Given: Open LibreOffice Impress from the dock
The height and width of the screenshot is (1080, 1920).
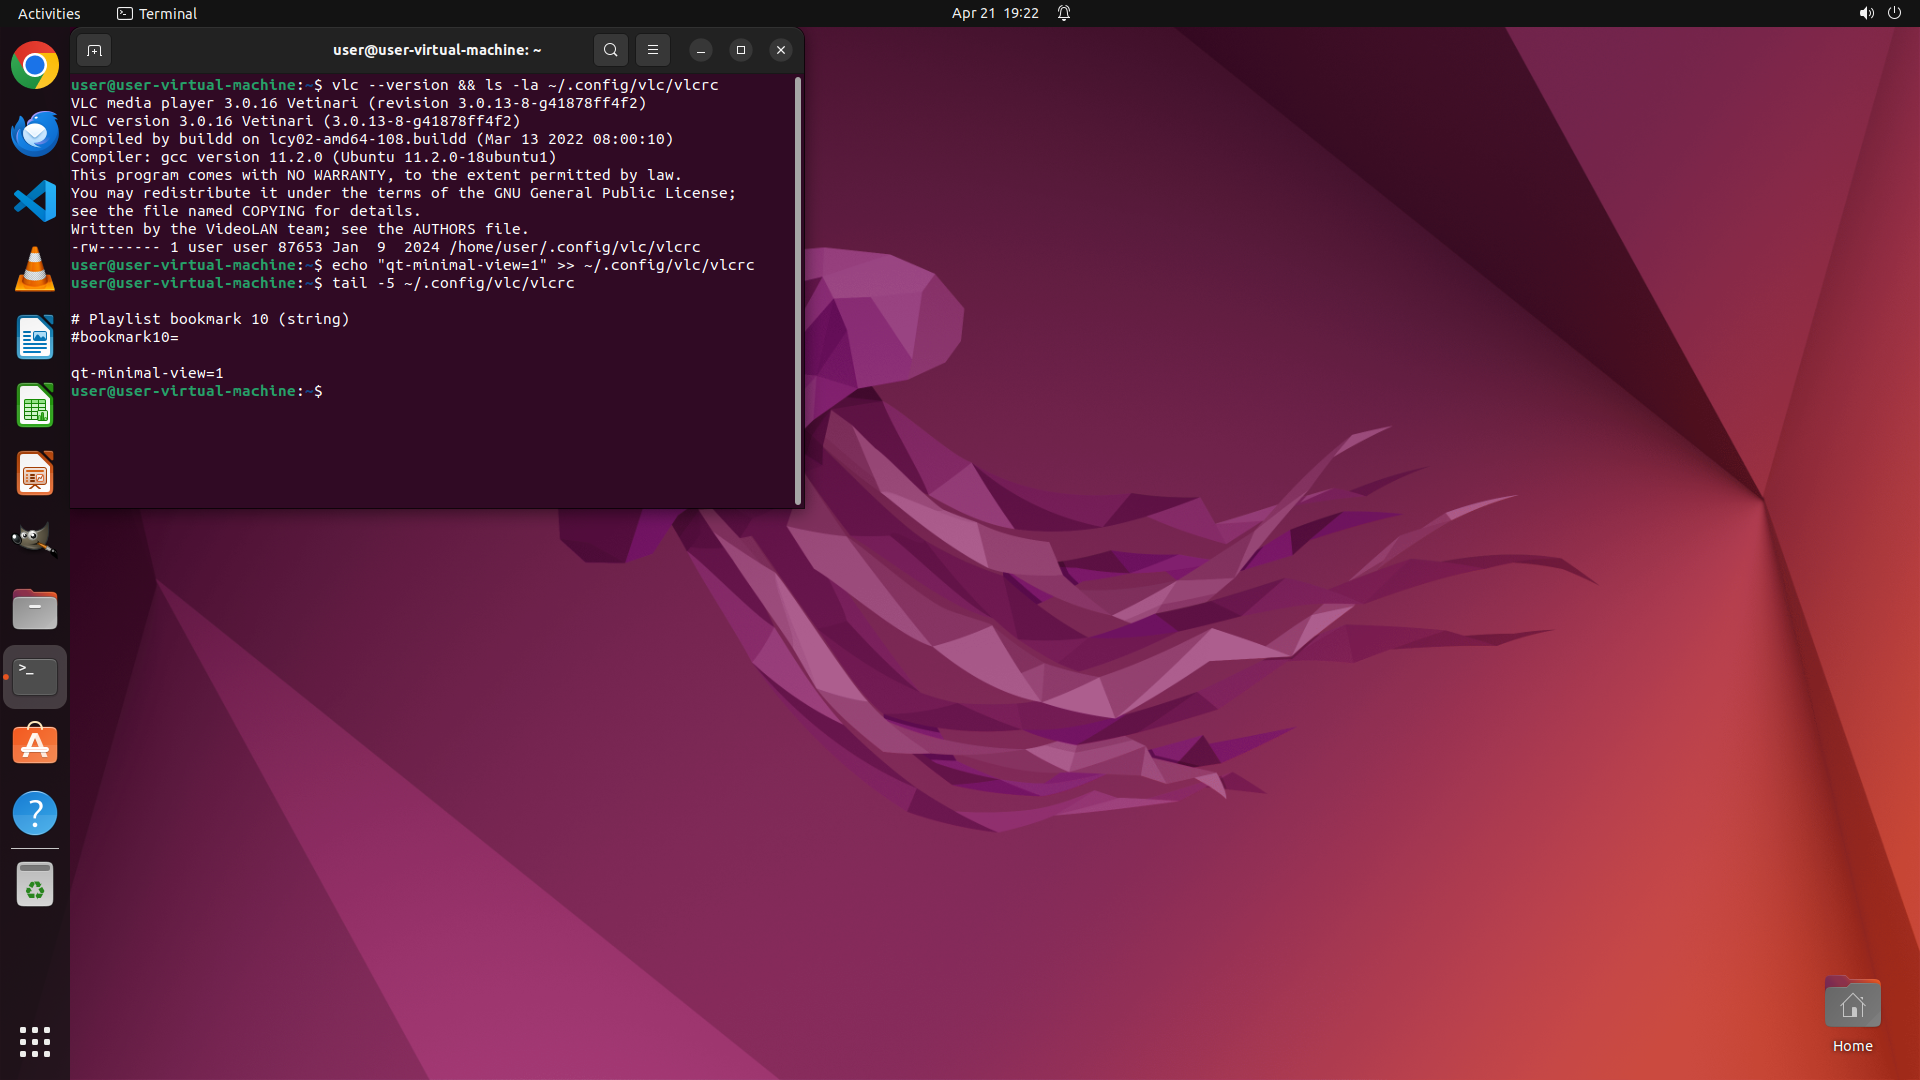Looking at the screenshot, I should (x=35, y=474).
